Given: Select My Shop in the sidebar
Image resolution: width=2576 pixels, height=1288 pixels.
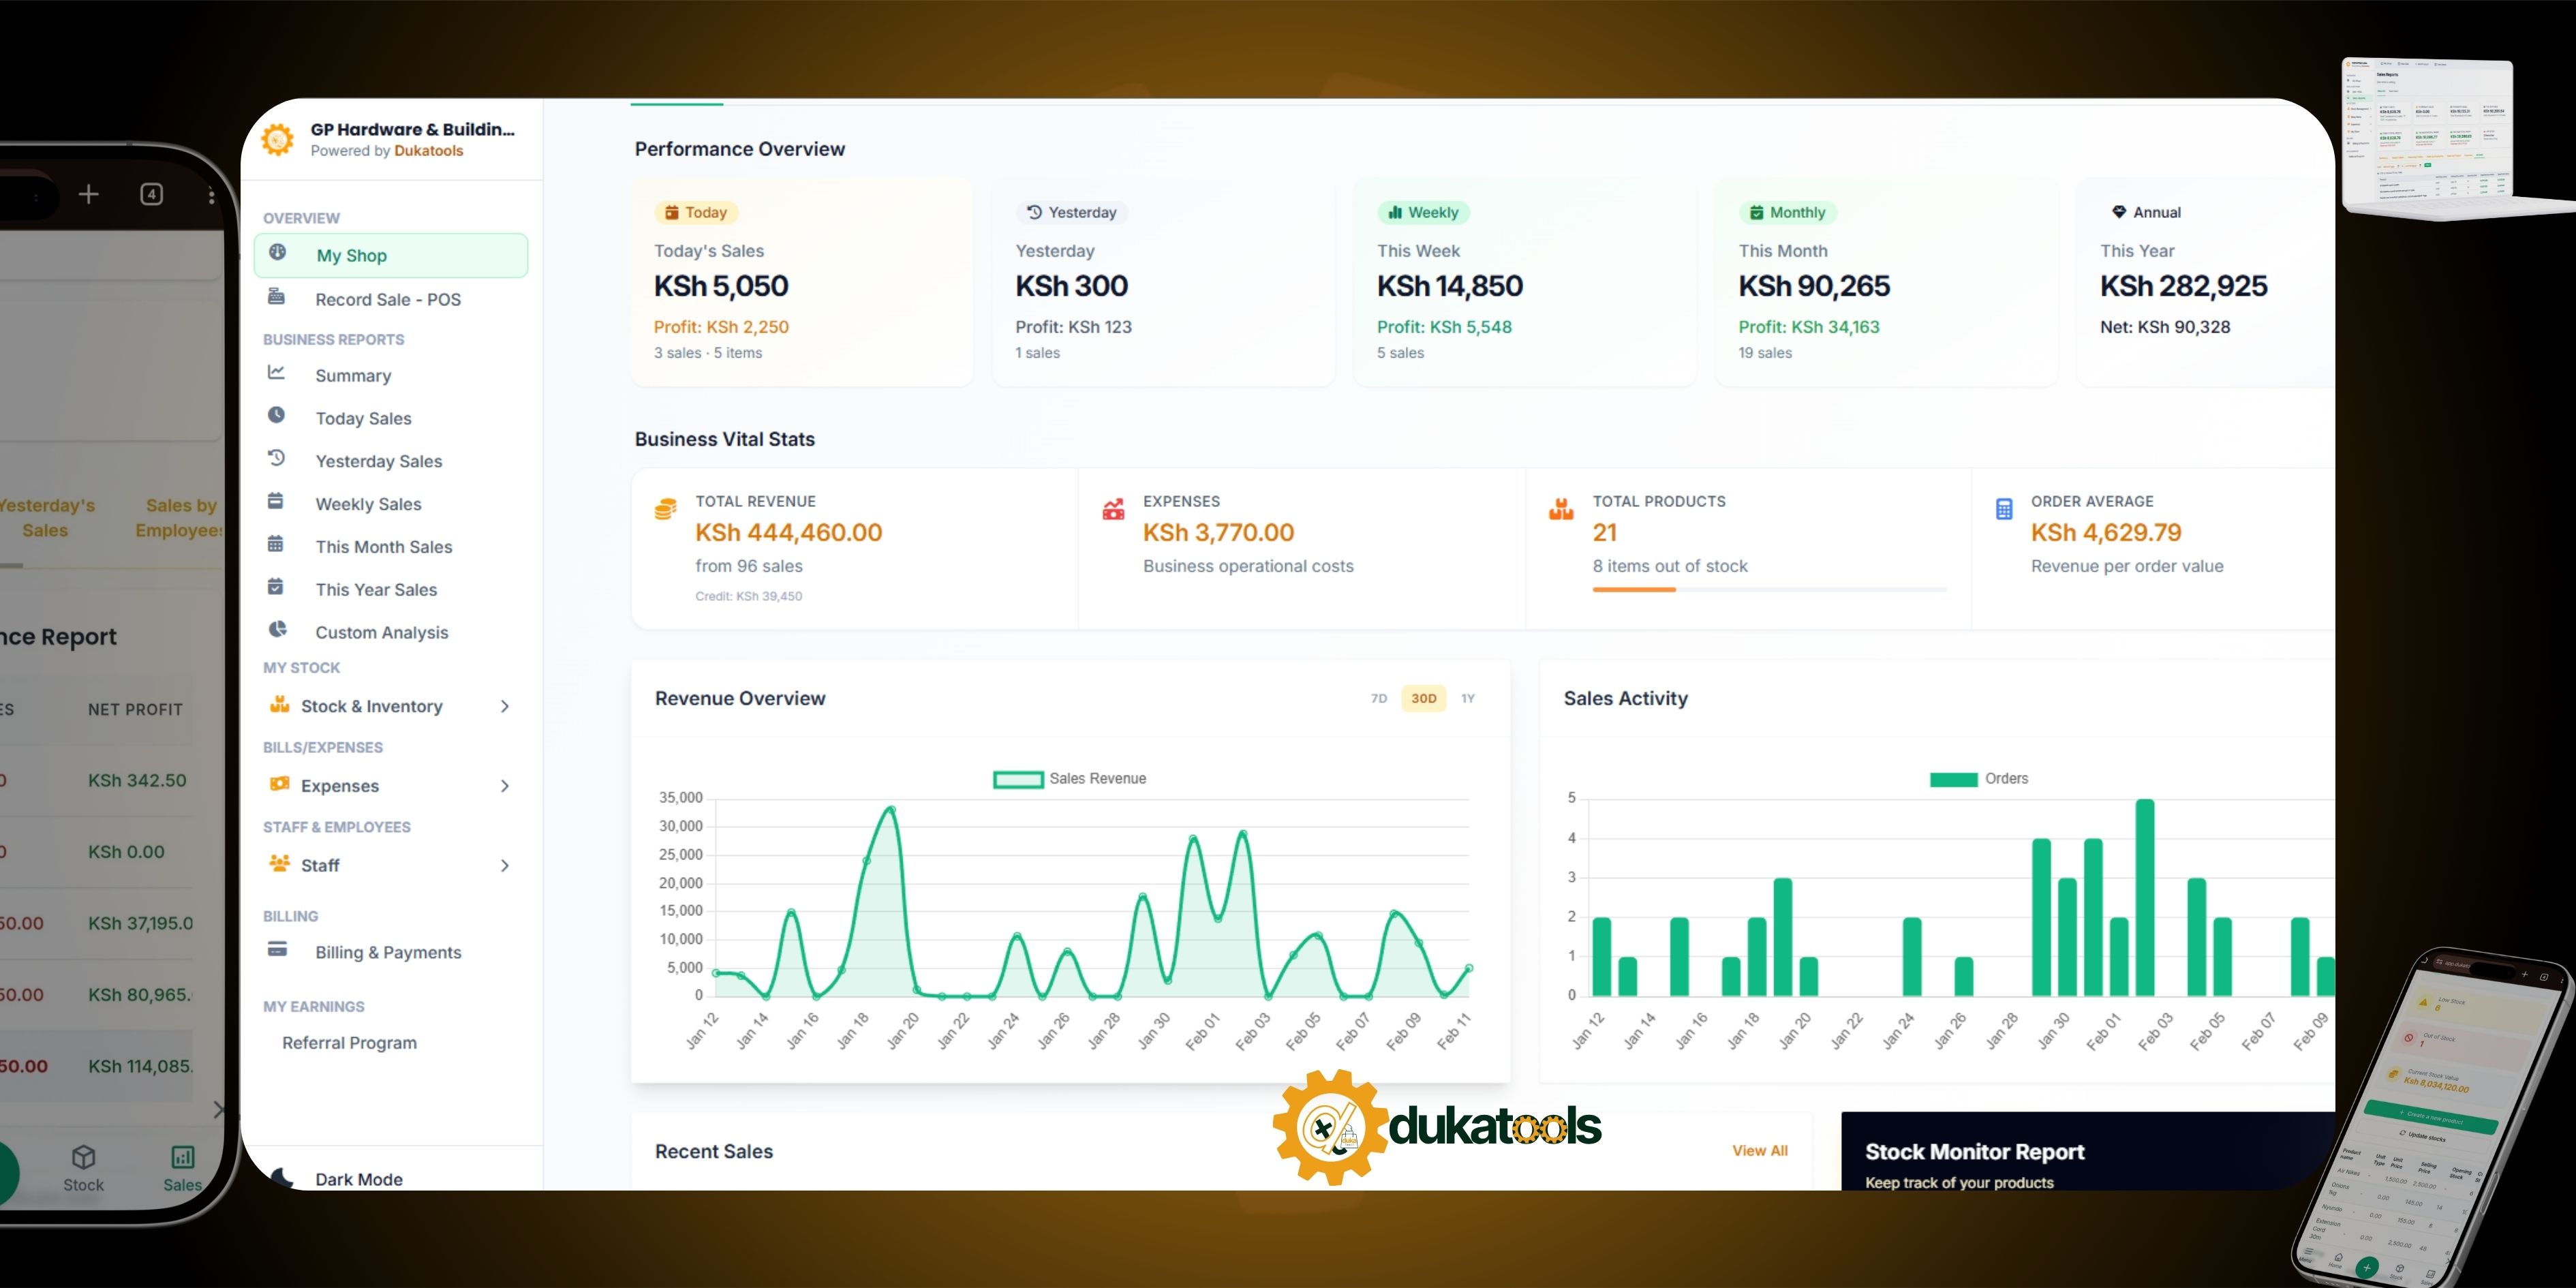Looking at the screenshot, I should click(x=354, y=255).
